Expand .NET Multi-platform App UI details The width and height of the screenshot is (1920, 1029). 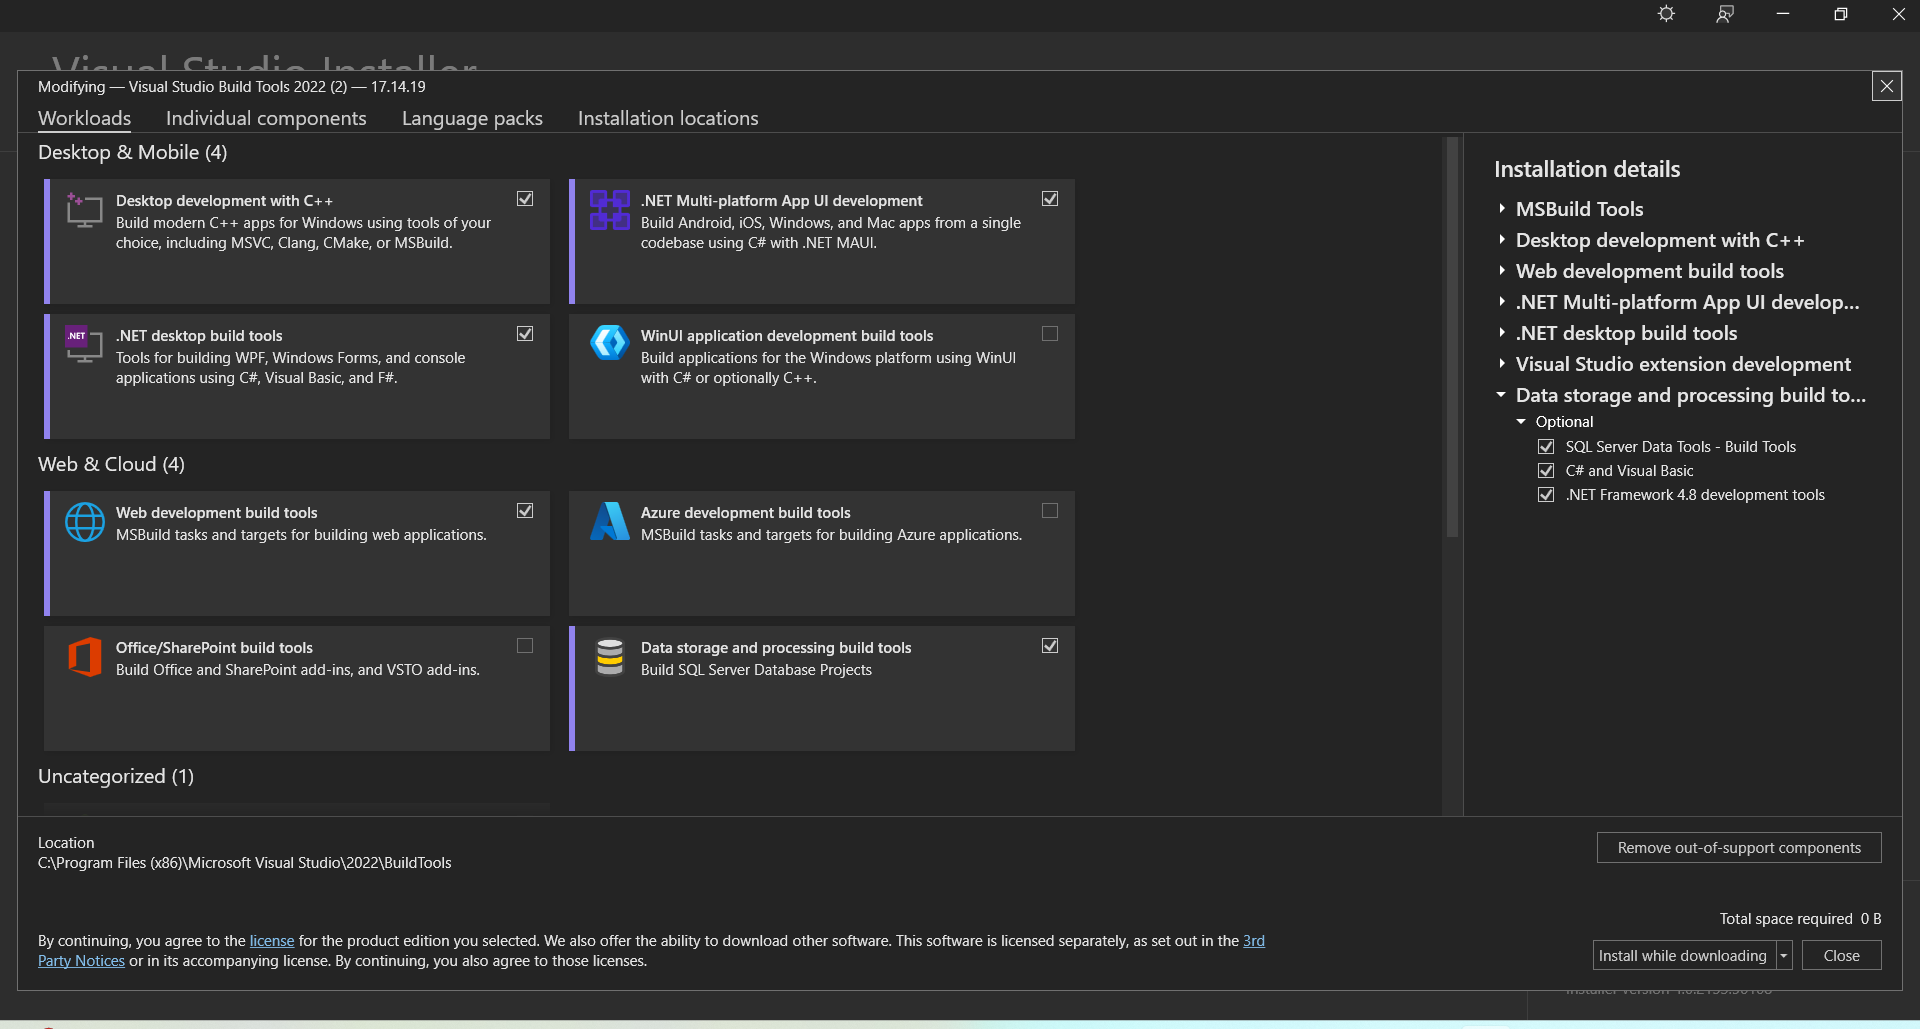click(1502, 302)
